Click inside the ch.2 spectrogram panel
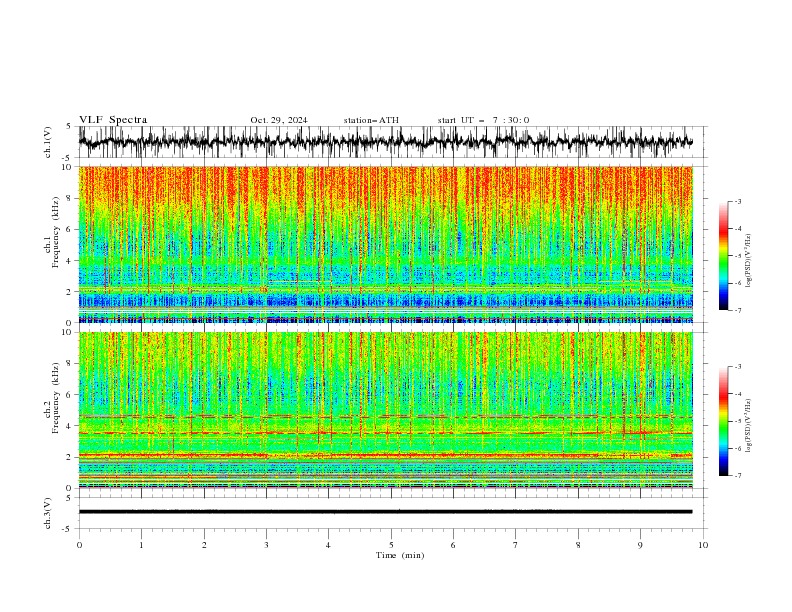The width and height of the screenshot is (792, 612). 385,410
